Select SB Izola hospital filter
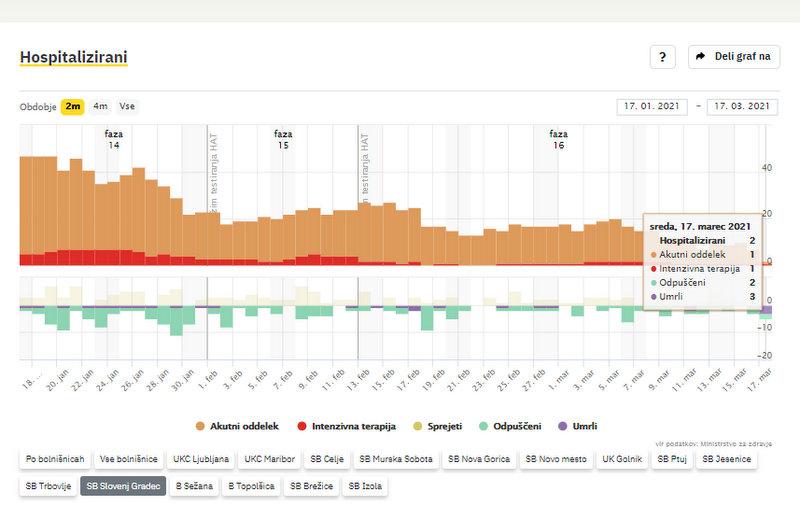The image size is (800, 520). [x=368, y=487]
